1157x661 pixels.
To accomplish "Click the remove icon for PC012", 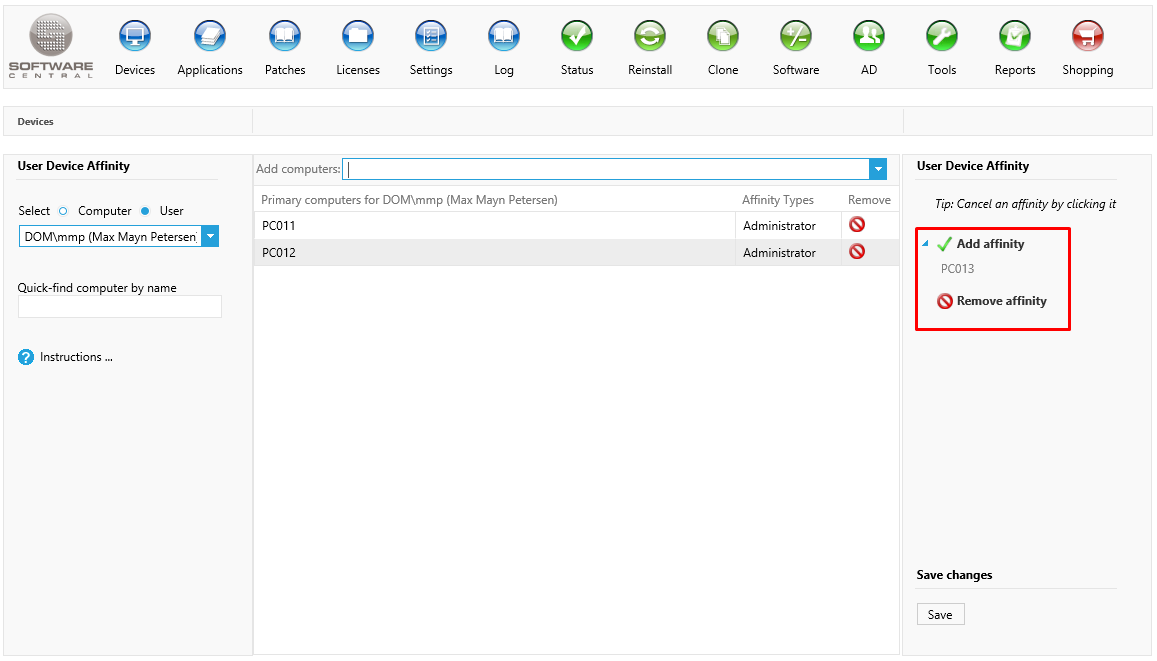I will [x=857, y=252].
